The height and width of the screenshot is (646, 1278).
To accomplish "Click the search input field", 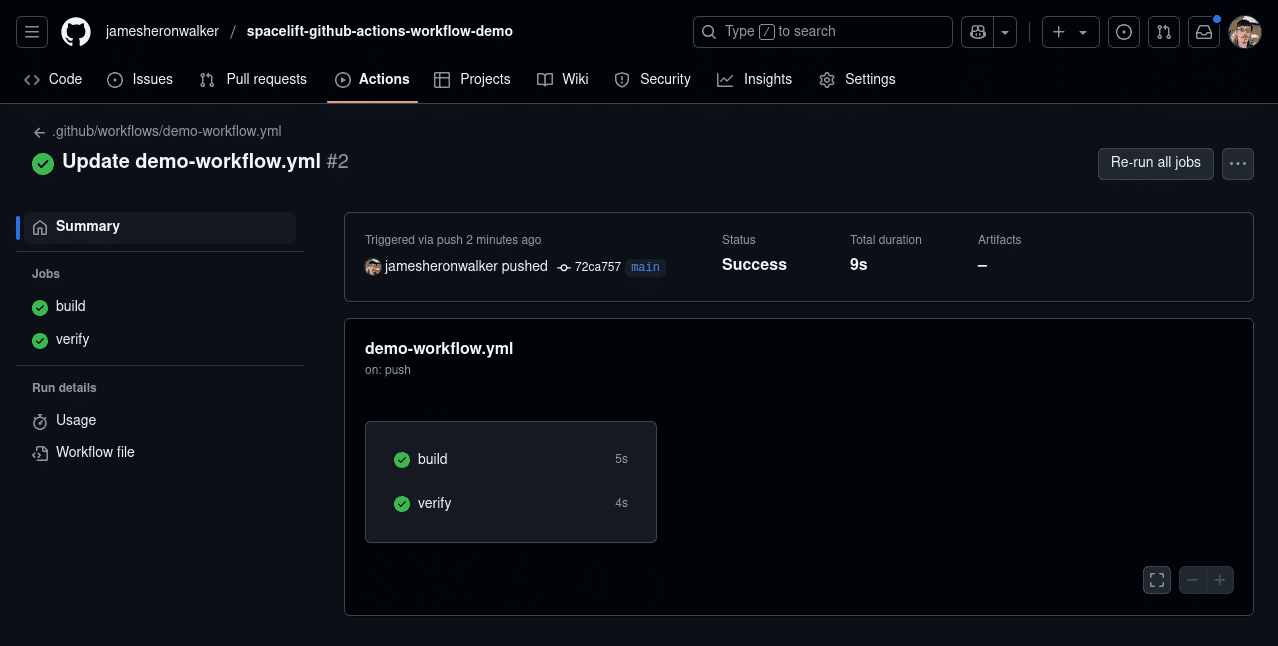I will click(822, 31).
